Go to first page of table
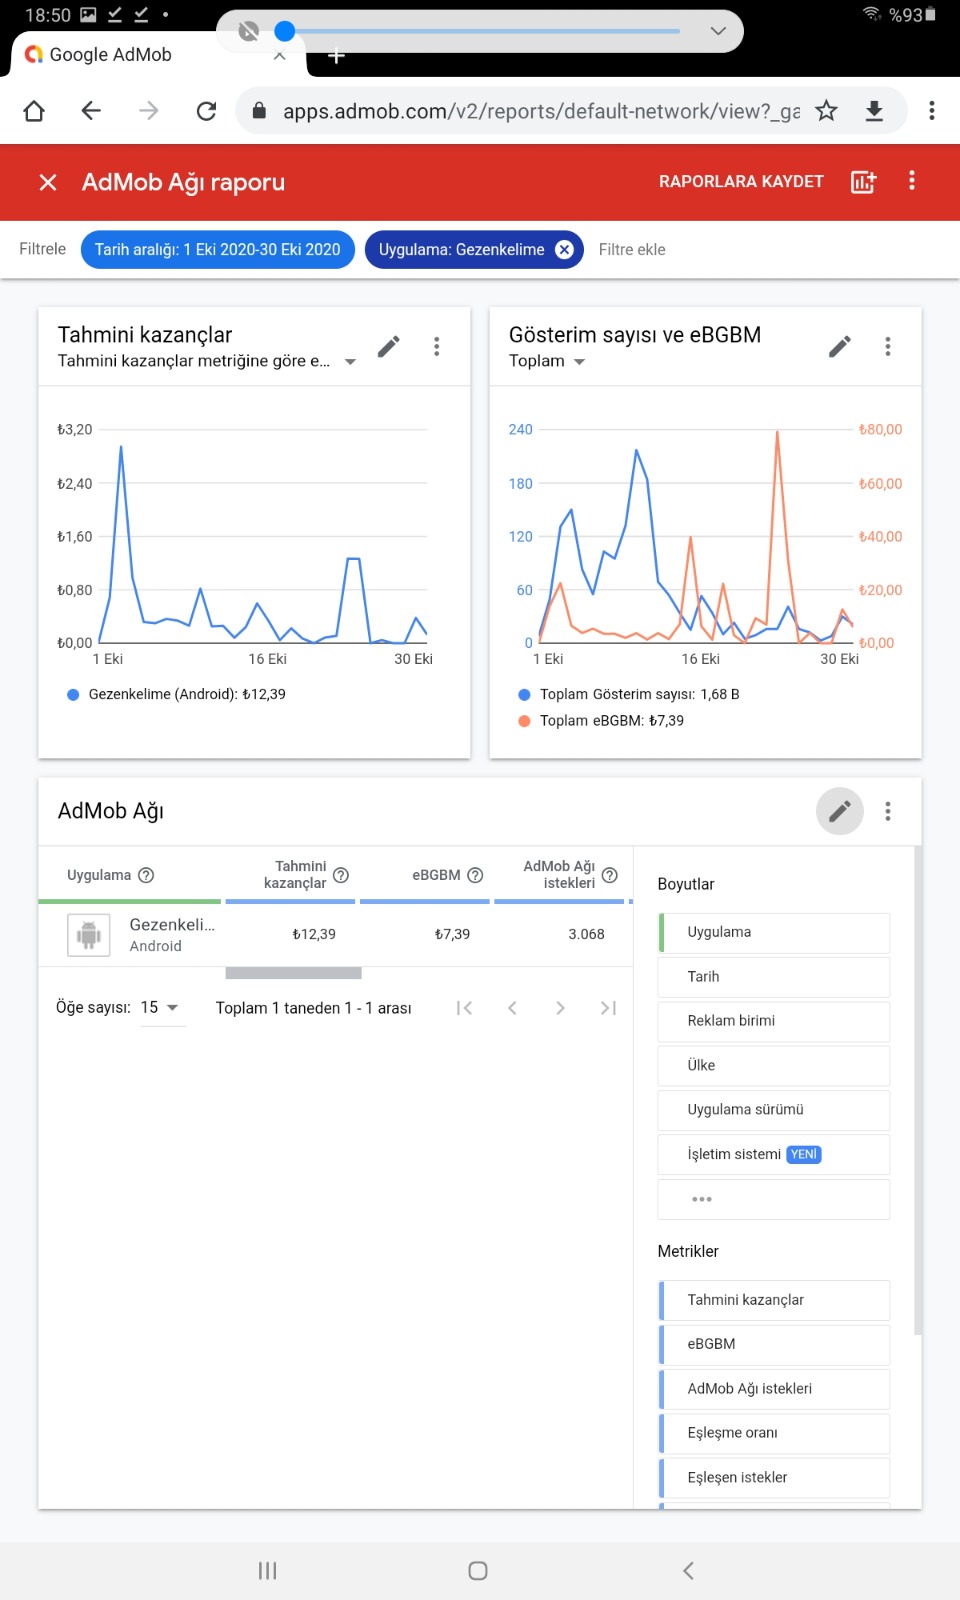The width and height of the screenshot is (960, 1600). pyautogui.click(x=464, y=1008)
